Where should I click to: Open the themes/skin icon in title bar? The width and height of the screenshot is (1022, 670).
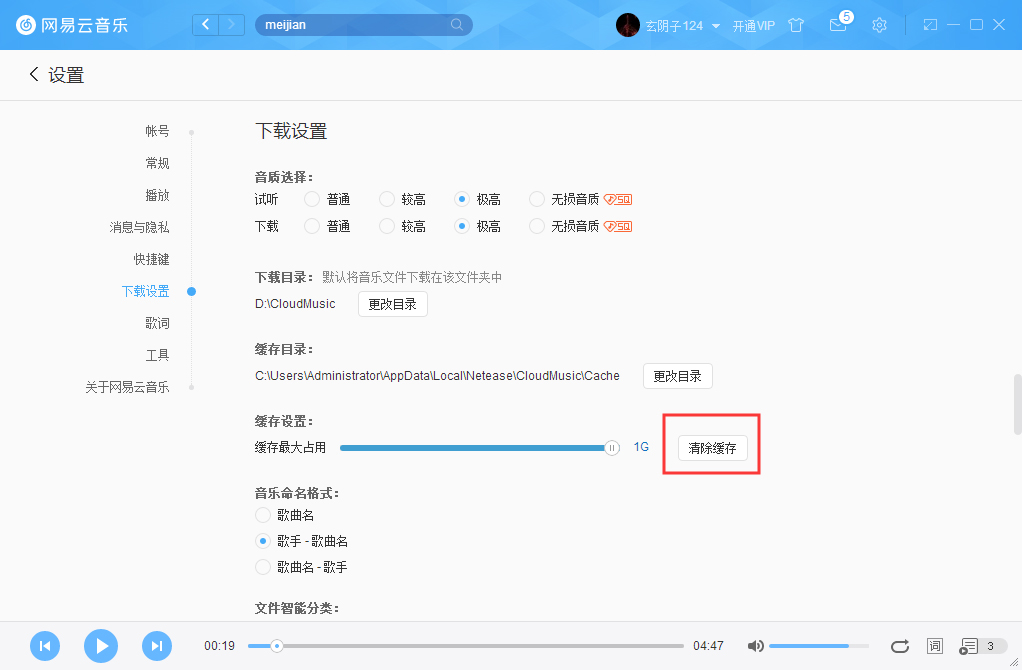[x=796, y=24]
